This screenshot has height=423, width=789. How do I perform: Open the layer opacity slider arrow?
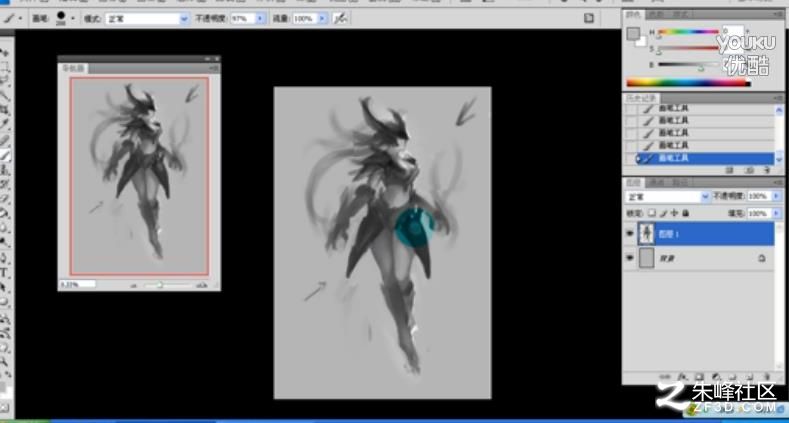click(x=776, y=196)
